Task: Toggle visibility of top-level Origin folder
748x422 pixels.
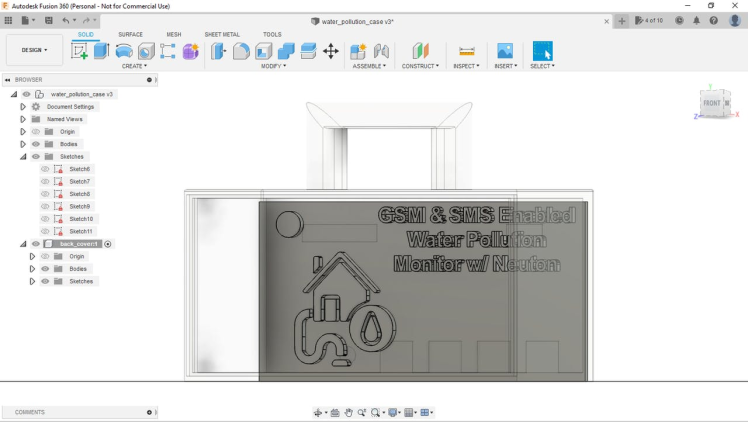Action: point(36,132)
